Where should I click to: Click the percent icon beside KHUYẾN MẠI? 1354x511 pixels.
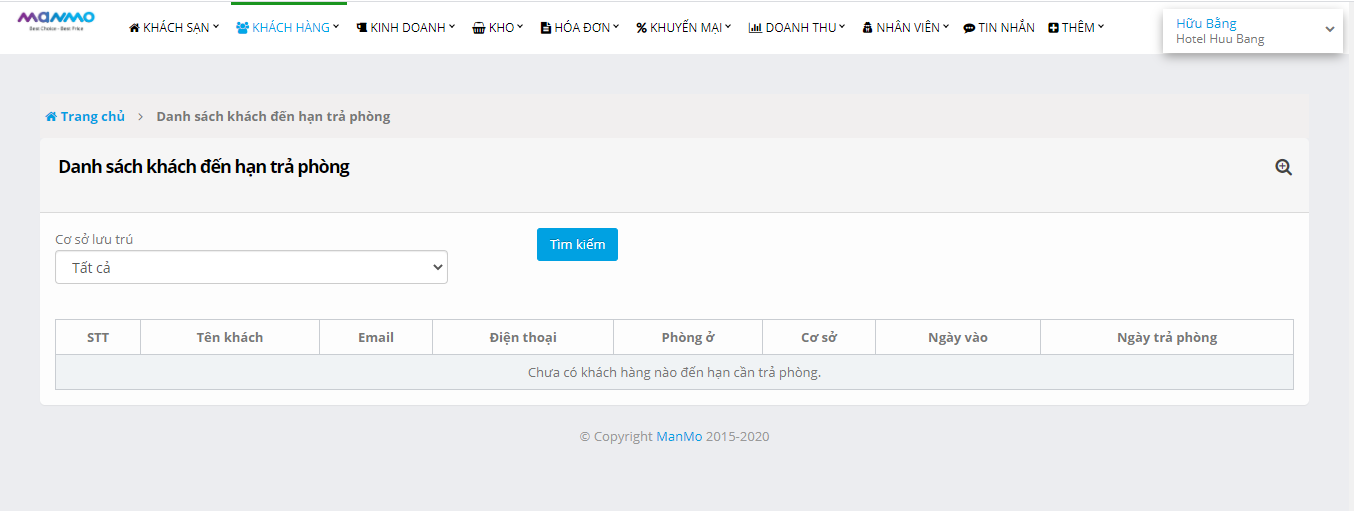click(641, 28)
